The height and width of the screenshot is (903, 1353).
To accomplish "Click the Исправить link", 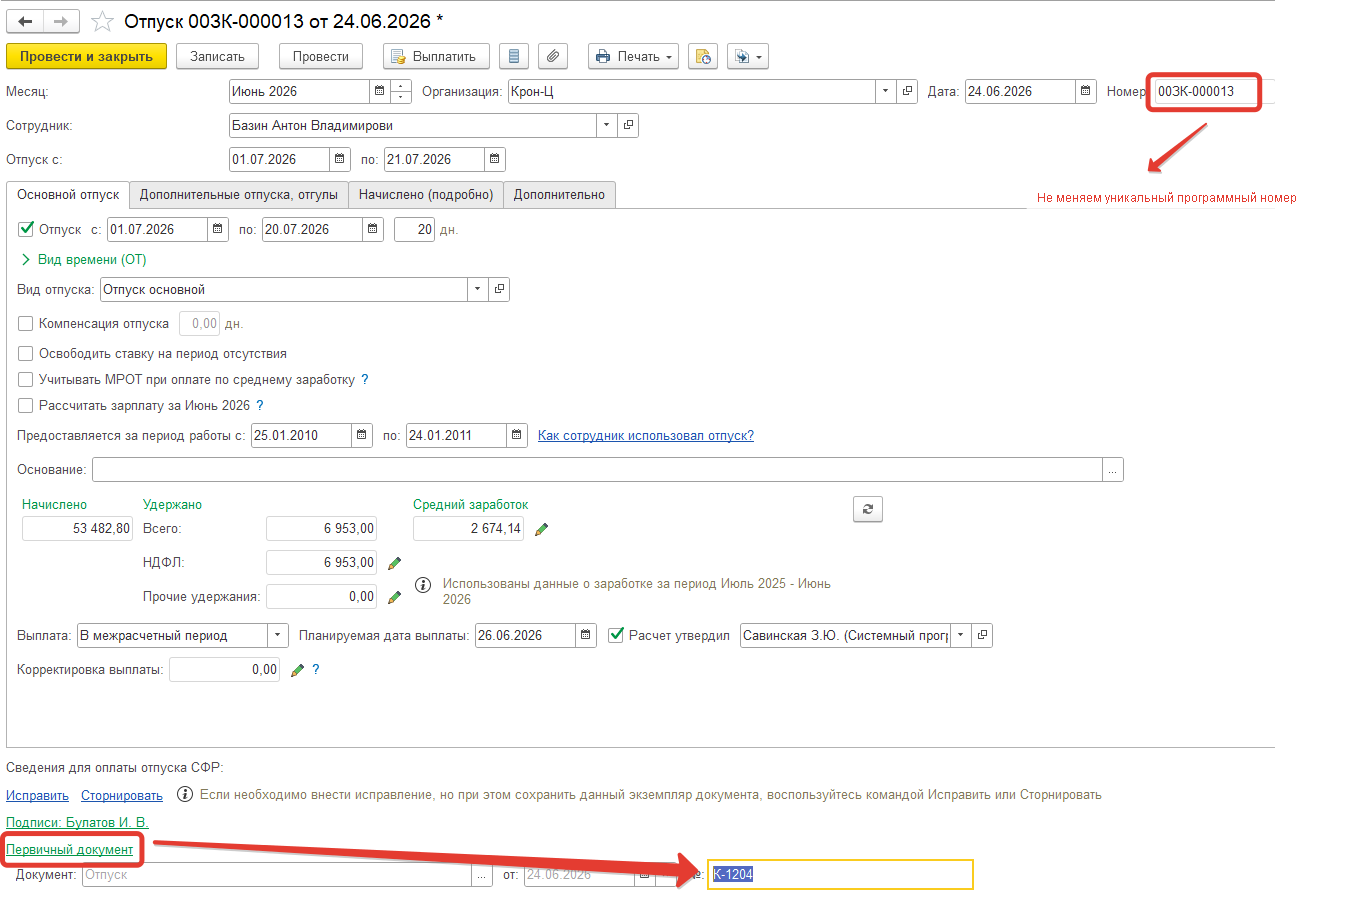I will [37, 795].
